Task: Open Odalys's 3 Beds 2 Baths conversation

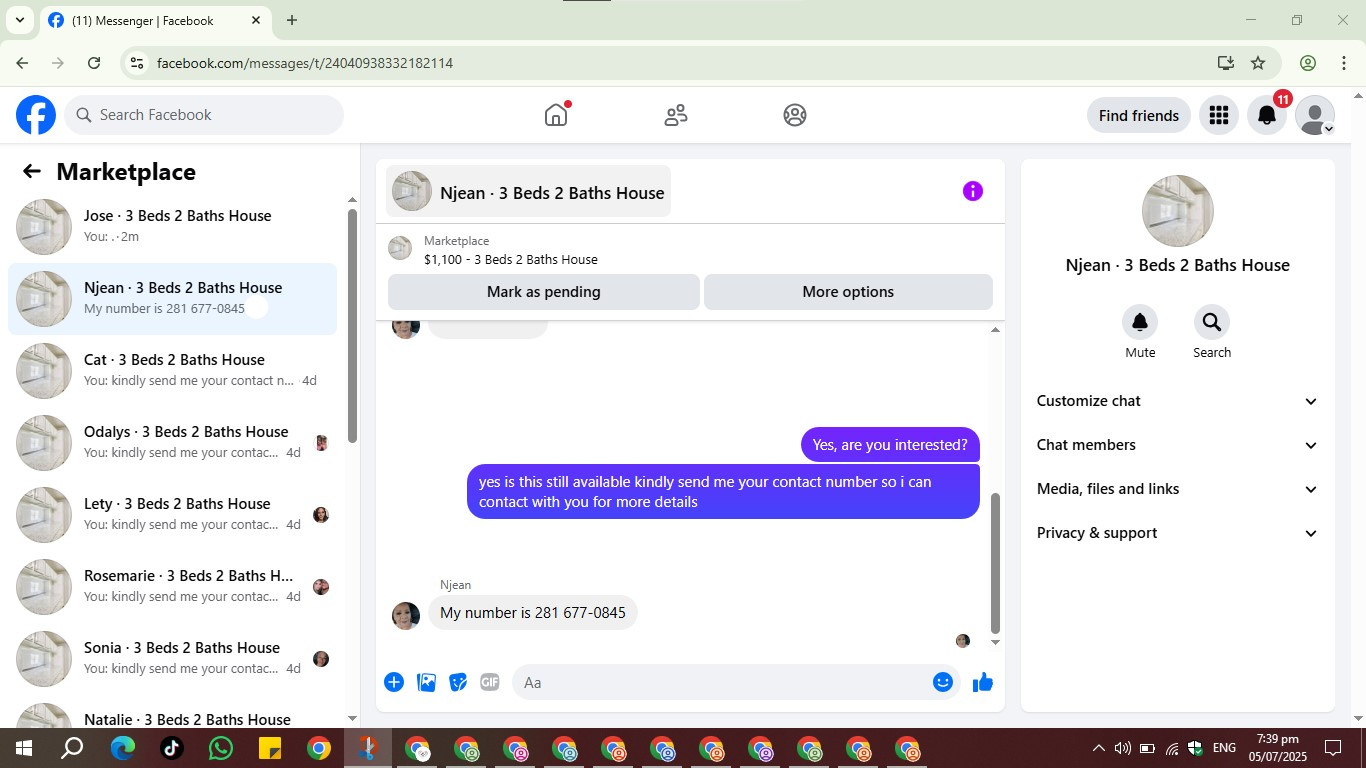Action: [172, 443]
